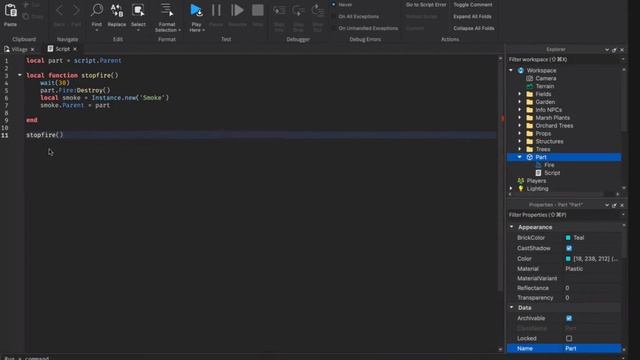Click the Paste clipboard icon
This screenshot has width=640, height=360.
click(10, 10)
